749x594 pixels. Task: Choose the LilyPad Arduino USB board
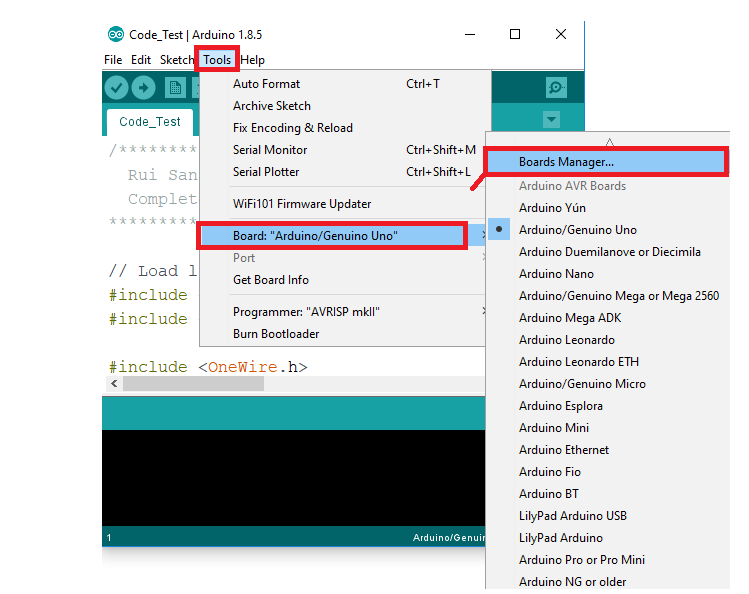tap(608, 515)
